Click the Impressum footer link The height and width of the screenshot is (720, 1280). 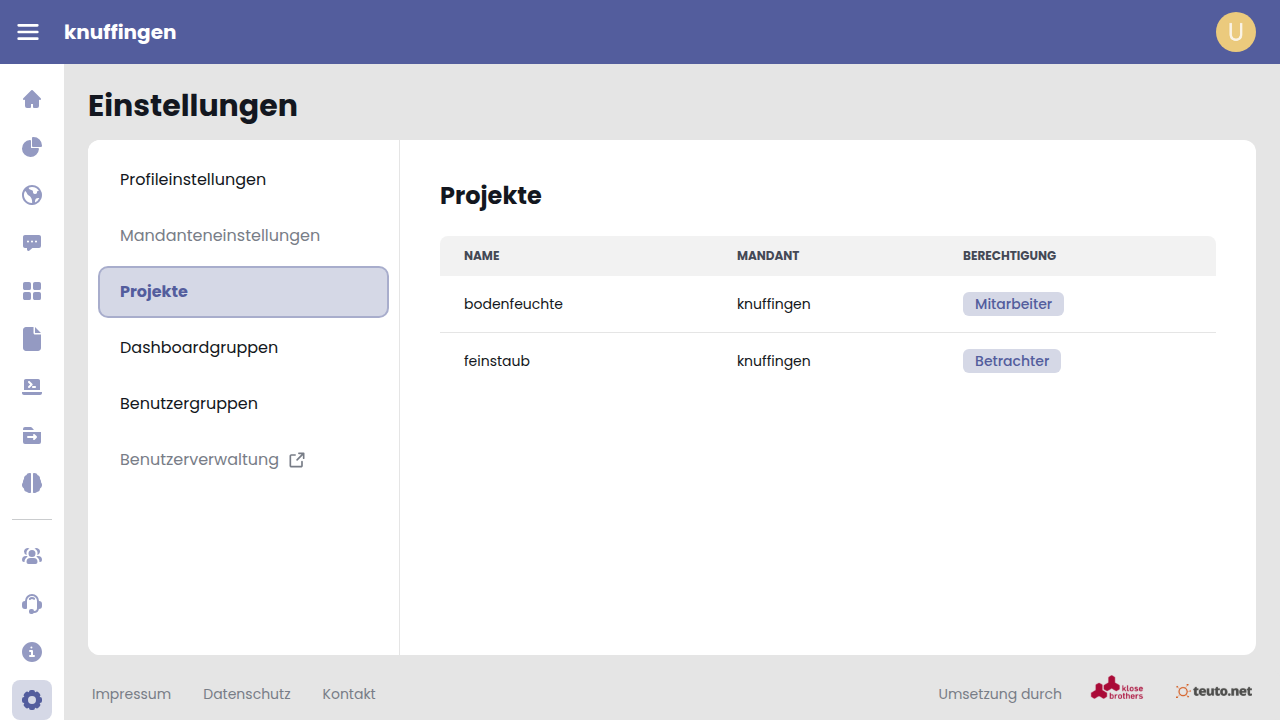click(131, 694)
